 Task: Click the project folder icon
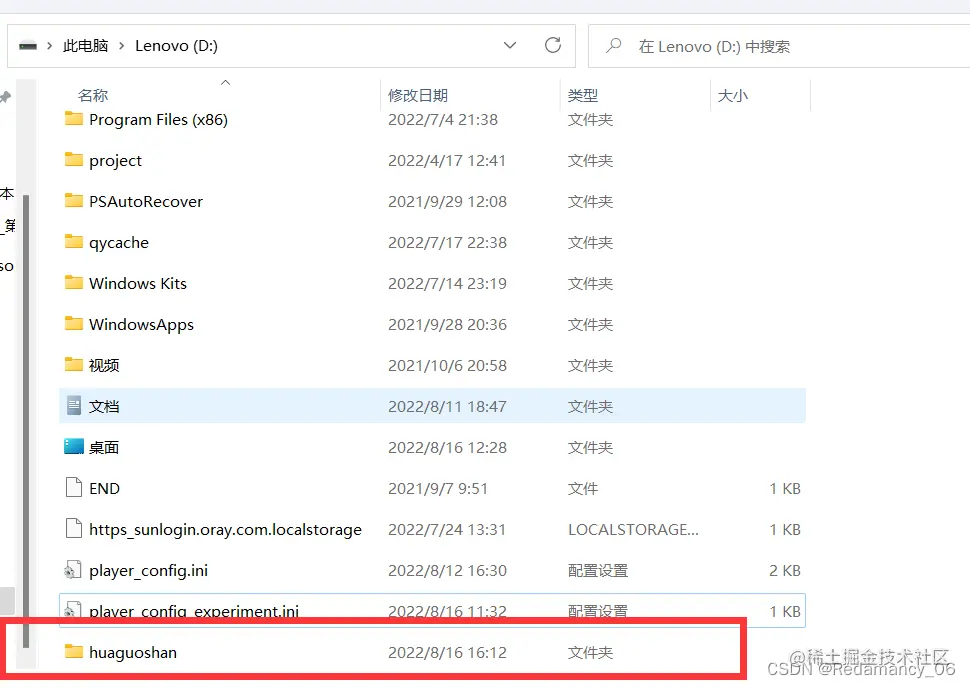(74, 160)
